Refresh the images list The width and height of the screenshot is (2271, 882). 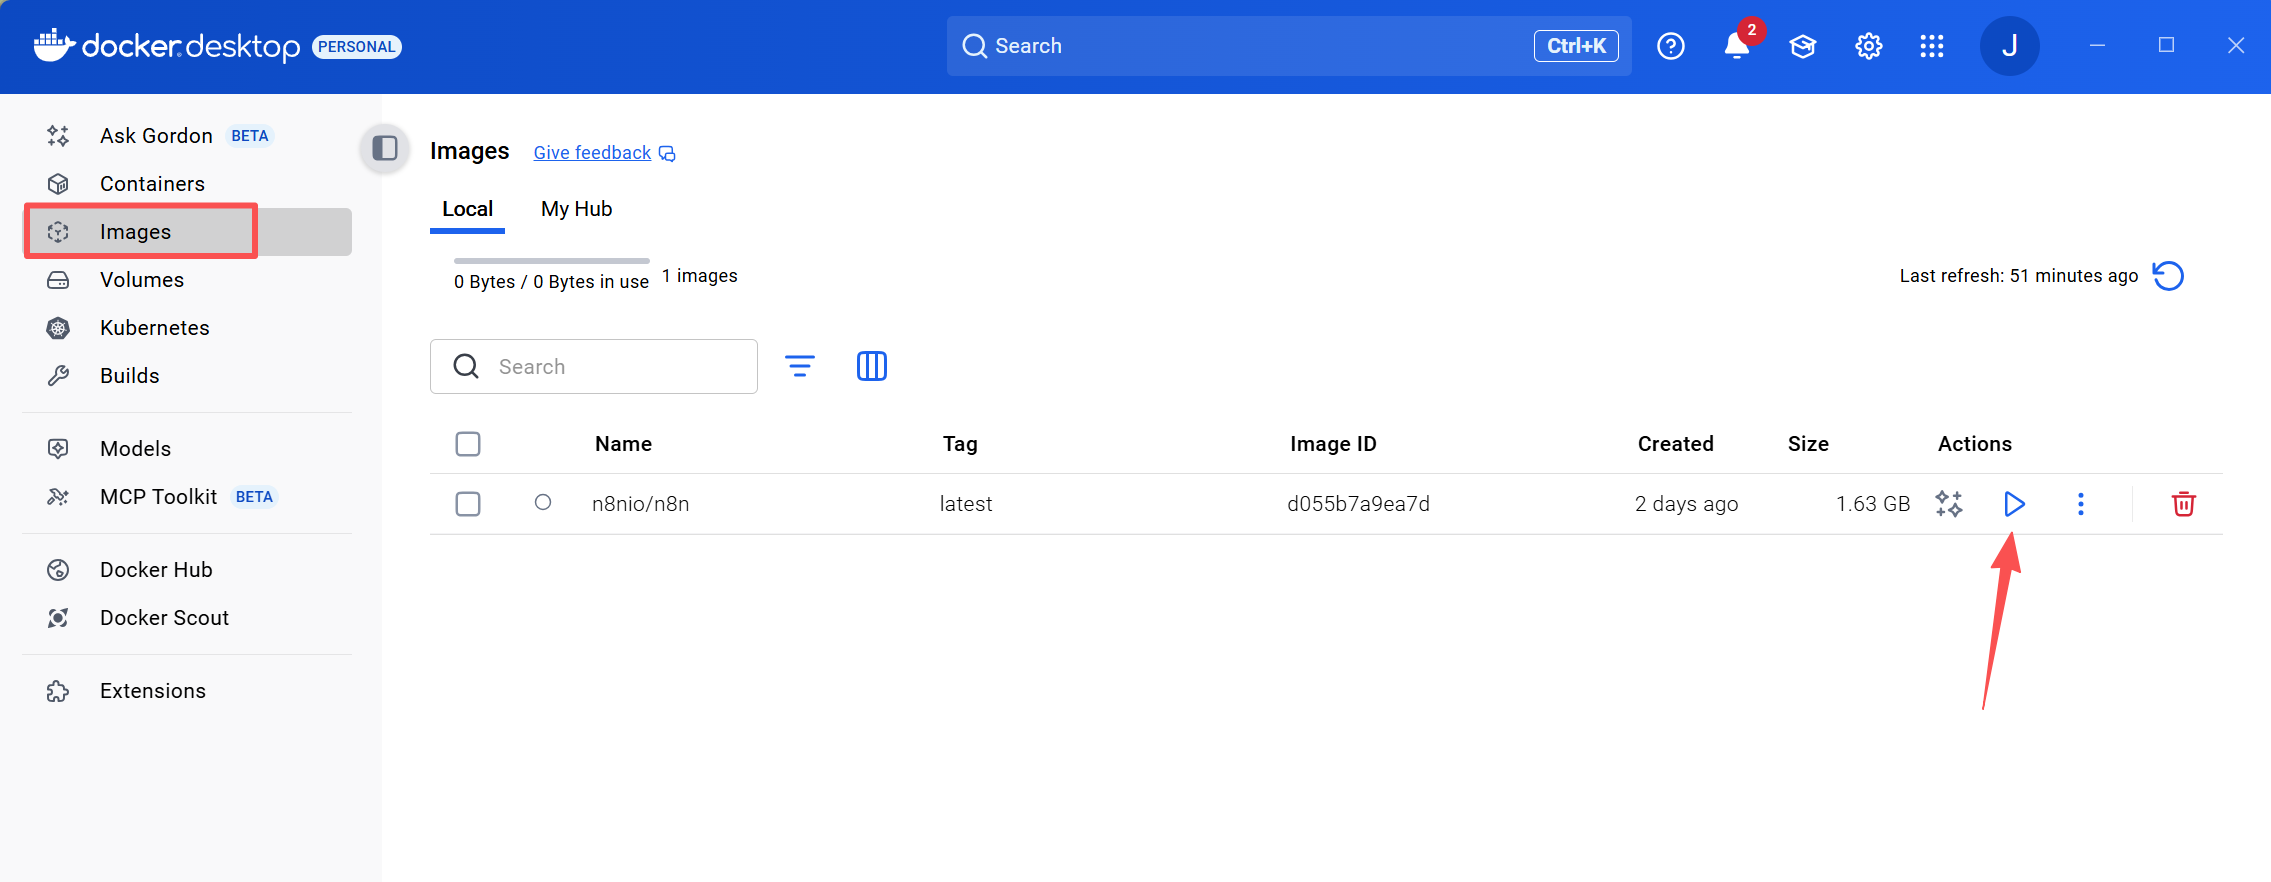(x=2168, y=275)
